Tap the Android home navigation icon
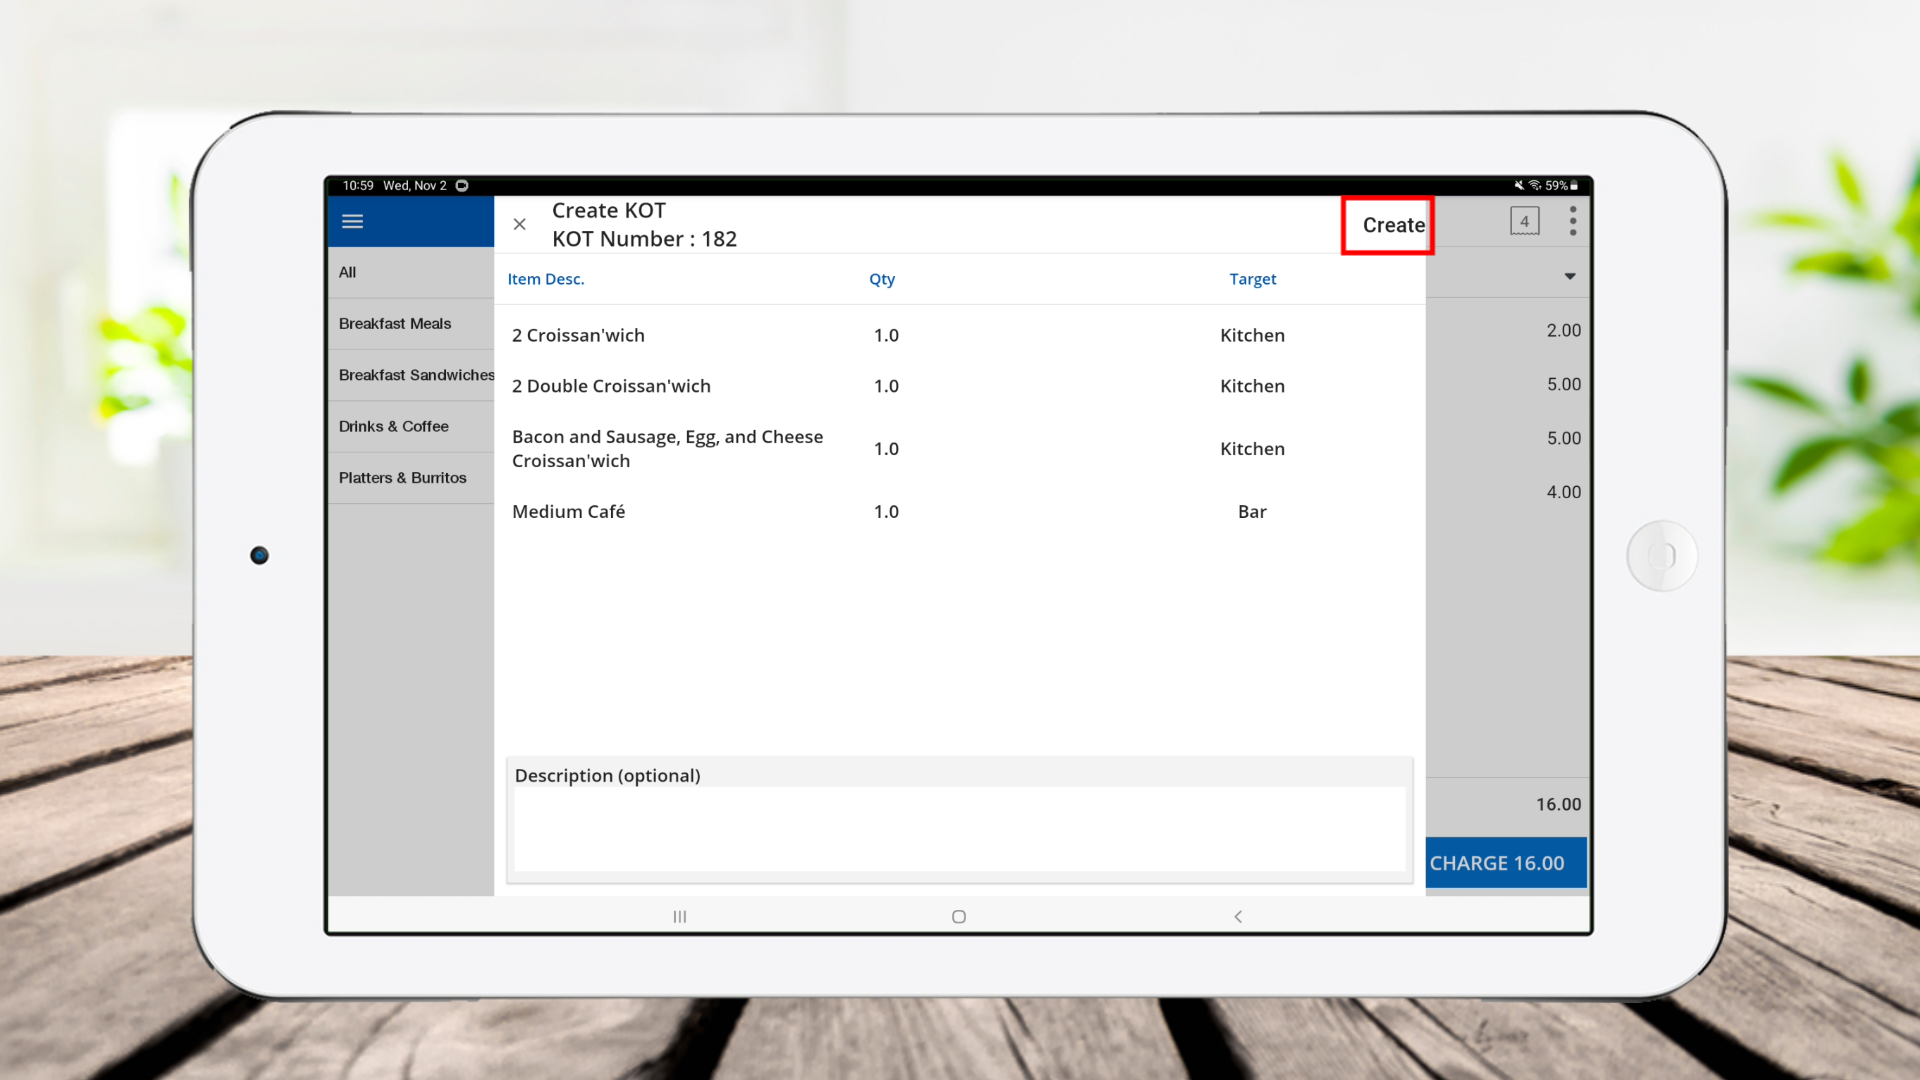 tap(958, 916)
